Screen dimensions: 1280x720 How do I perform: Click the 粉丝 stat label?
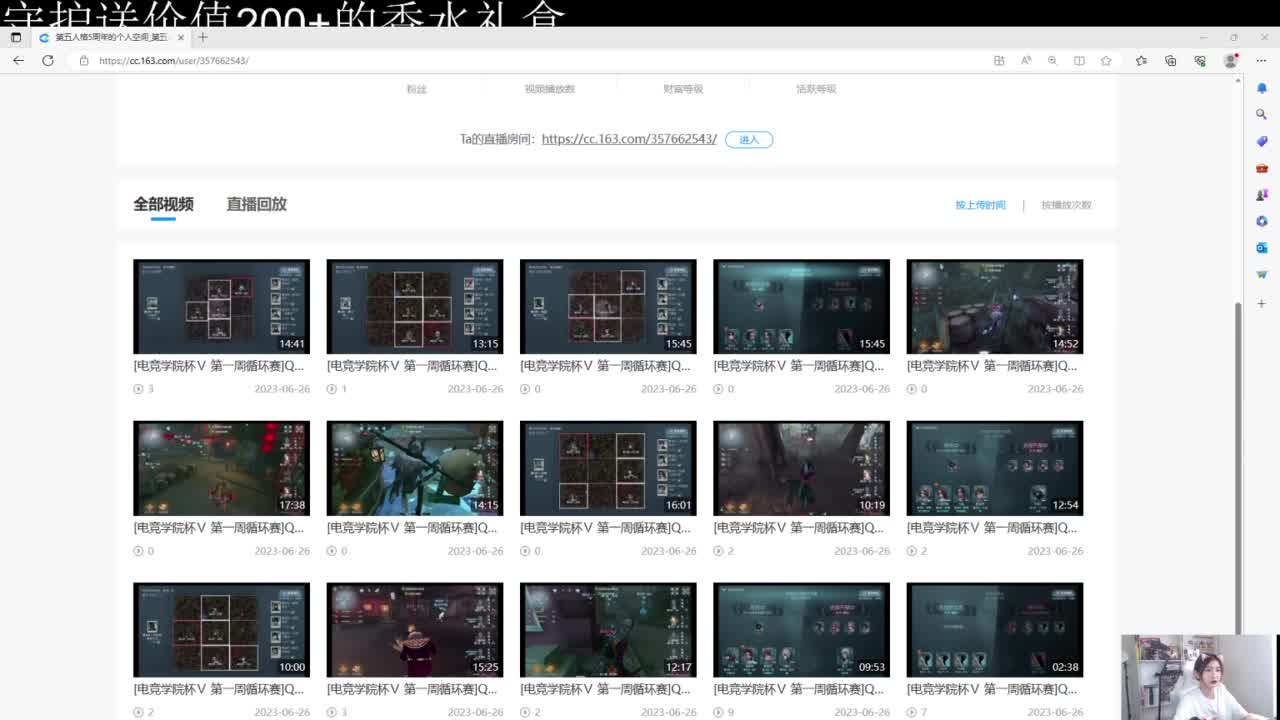[x=416, y=89]
